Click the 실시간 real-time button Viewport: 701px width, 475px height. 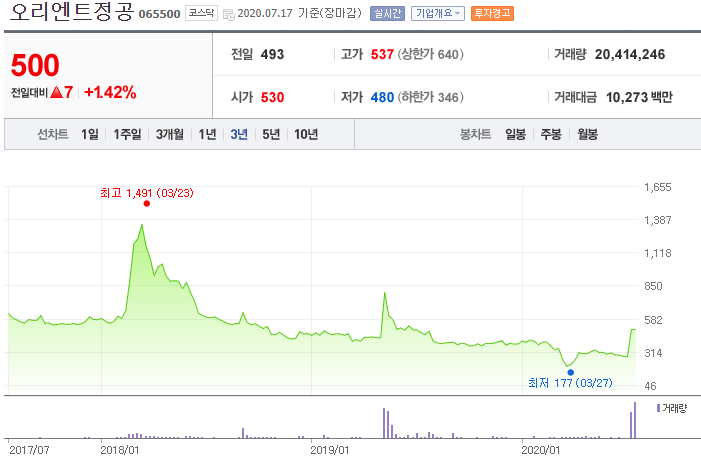387,13
